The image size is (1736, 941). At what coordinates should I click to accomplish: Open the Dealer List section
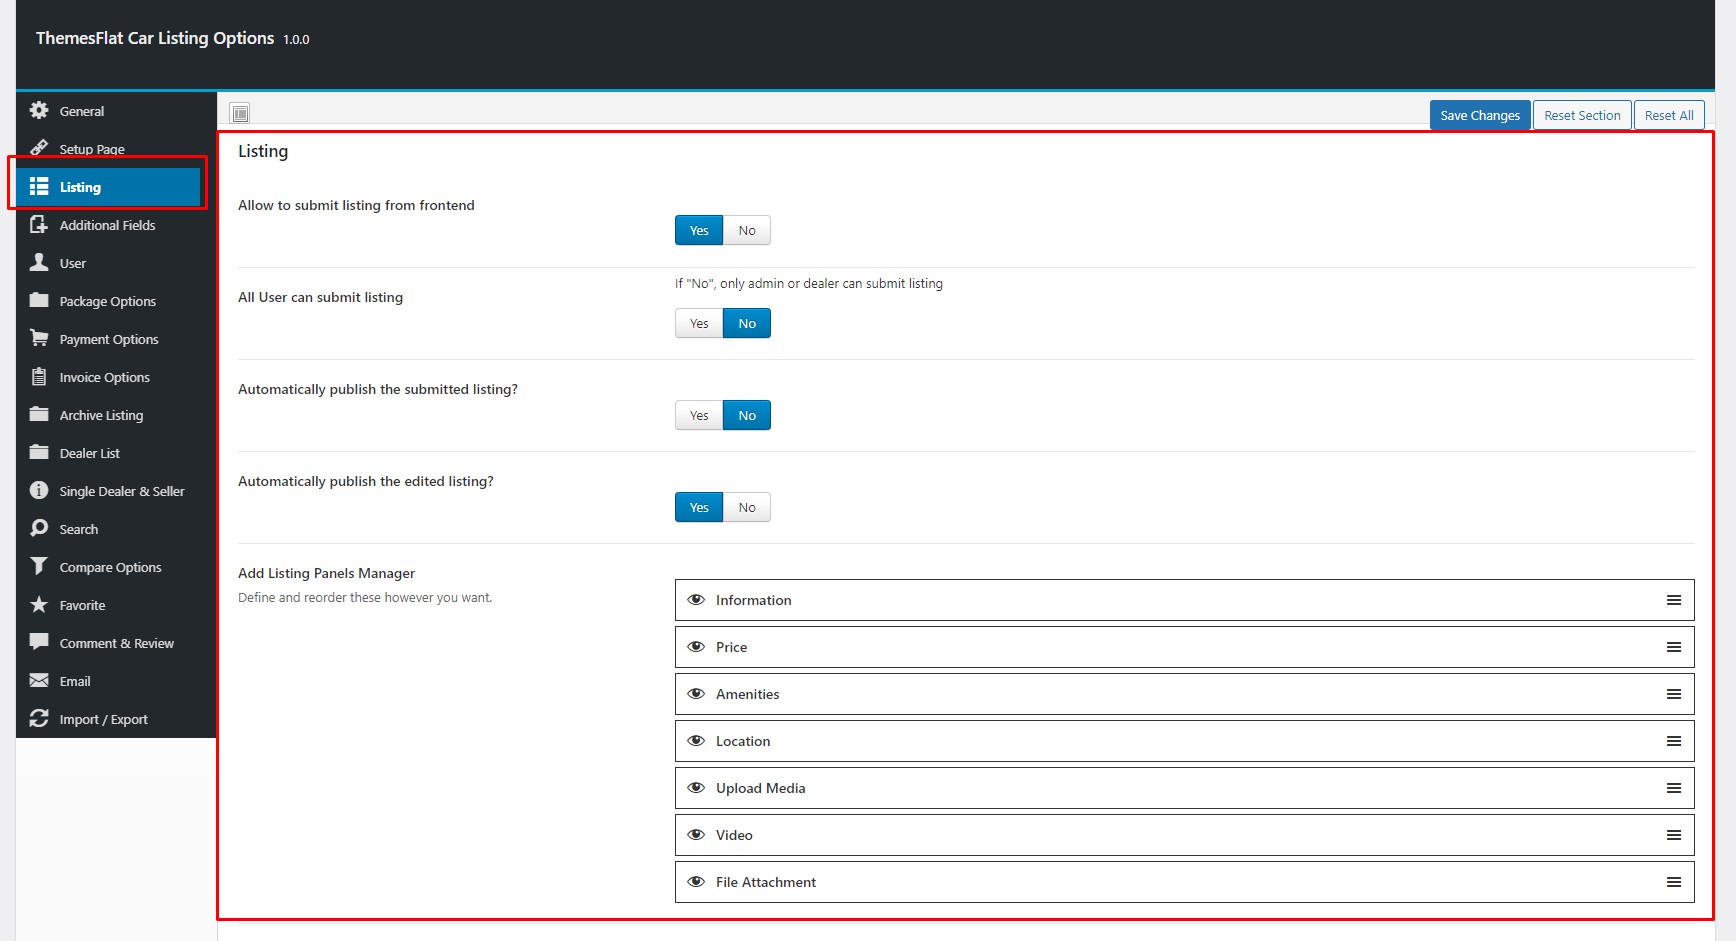[x=116, y=453]
